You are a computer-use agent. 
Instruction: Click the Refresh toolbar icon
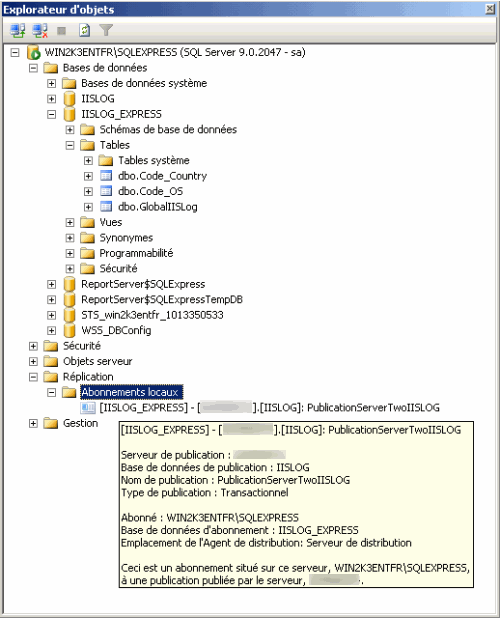tap(84, 30)
